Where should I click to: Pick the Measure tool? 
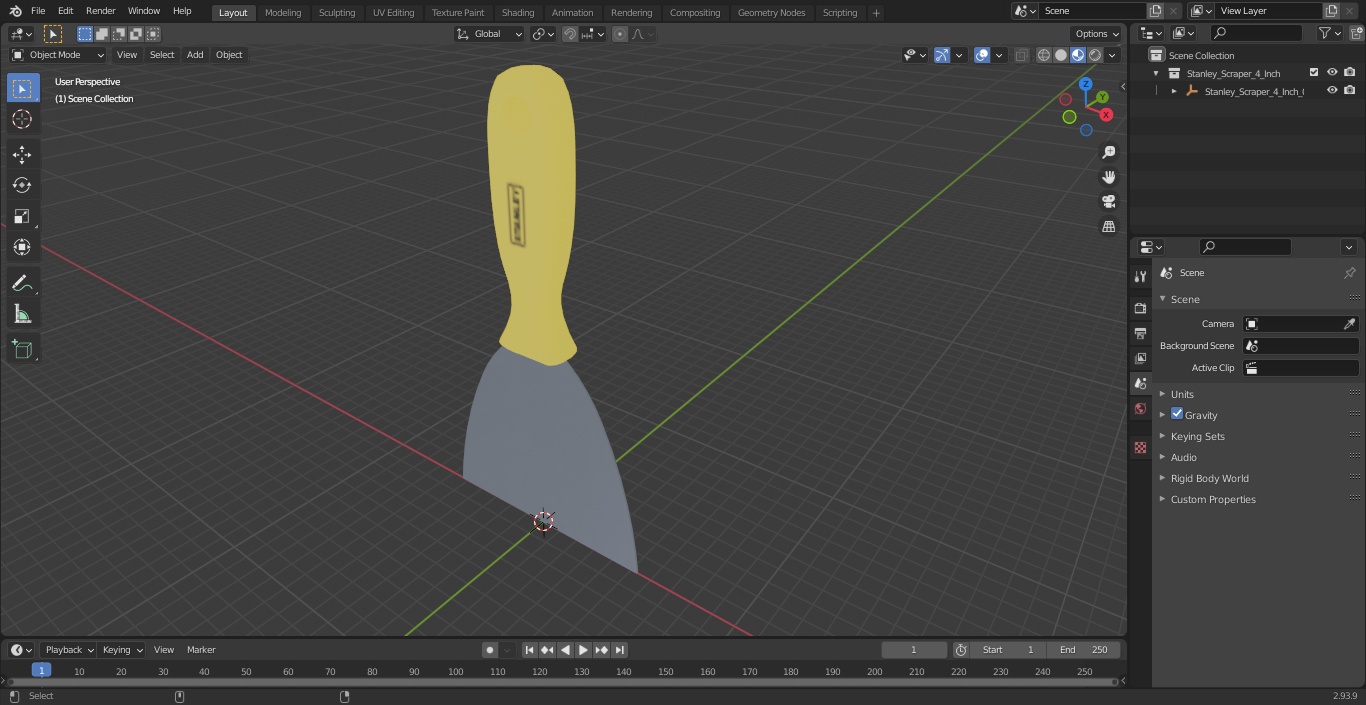pyautogui.click(x=22, y=315)
